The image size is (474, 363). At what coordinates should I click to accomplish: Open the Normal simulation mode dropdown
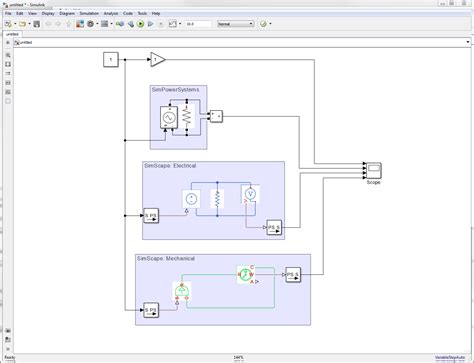236,24
